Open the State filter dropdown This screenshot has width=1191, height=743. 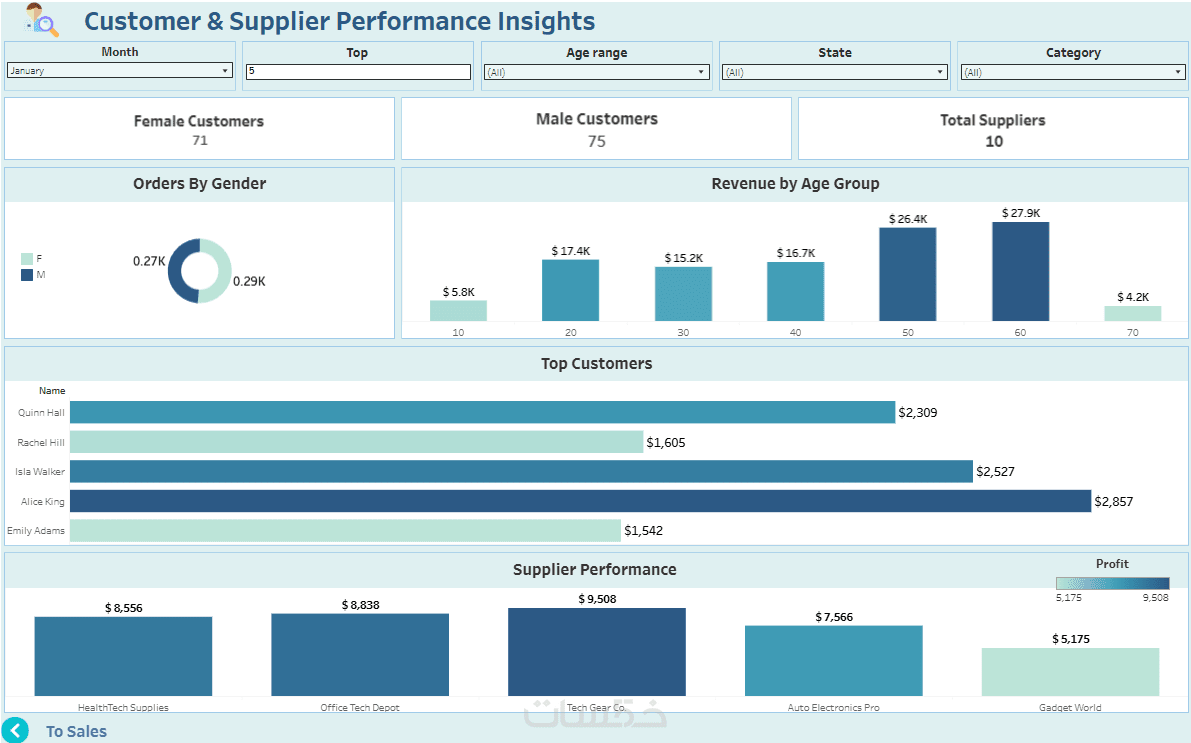pos(834,72)
